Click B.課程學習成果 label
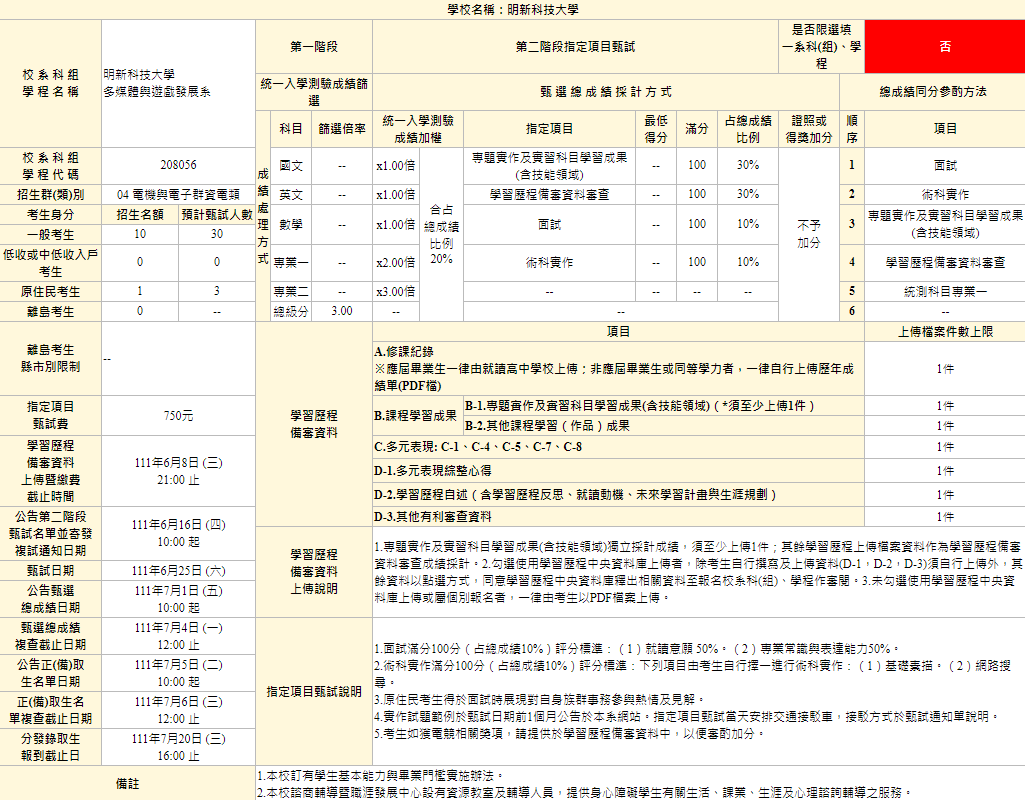This screenshot has height=800, width=1025. click(416, 416)
